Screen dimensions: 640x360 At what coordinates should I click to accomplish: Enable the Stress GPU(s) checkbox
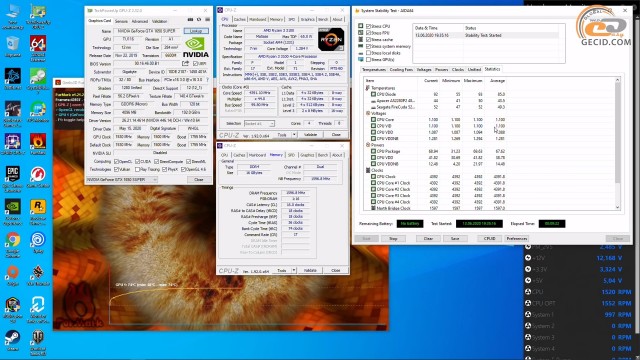369,60
